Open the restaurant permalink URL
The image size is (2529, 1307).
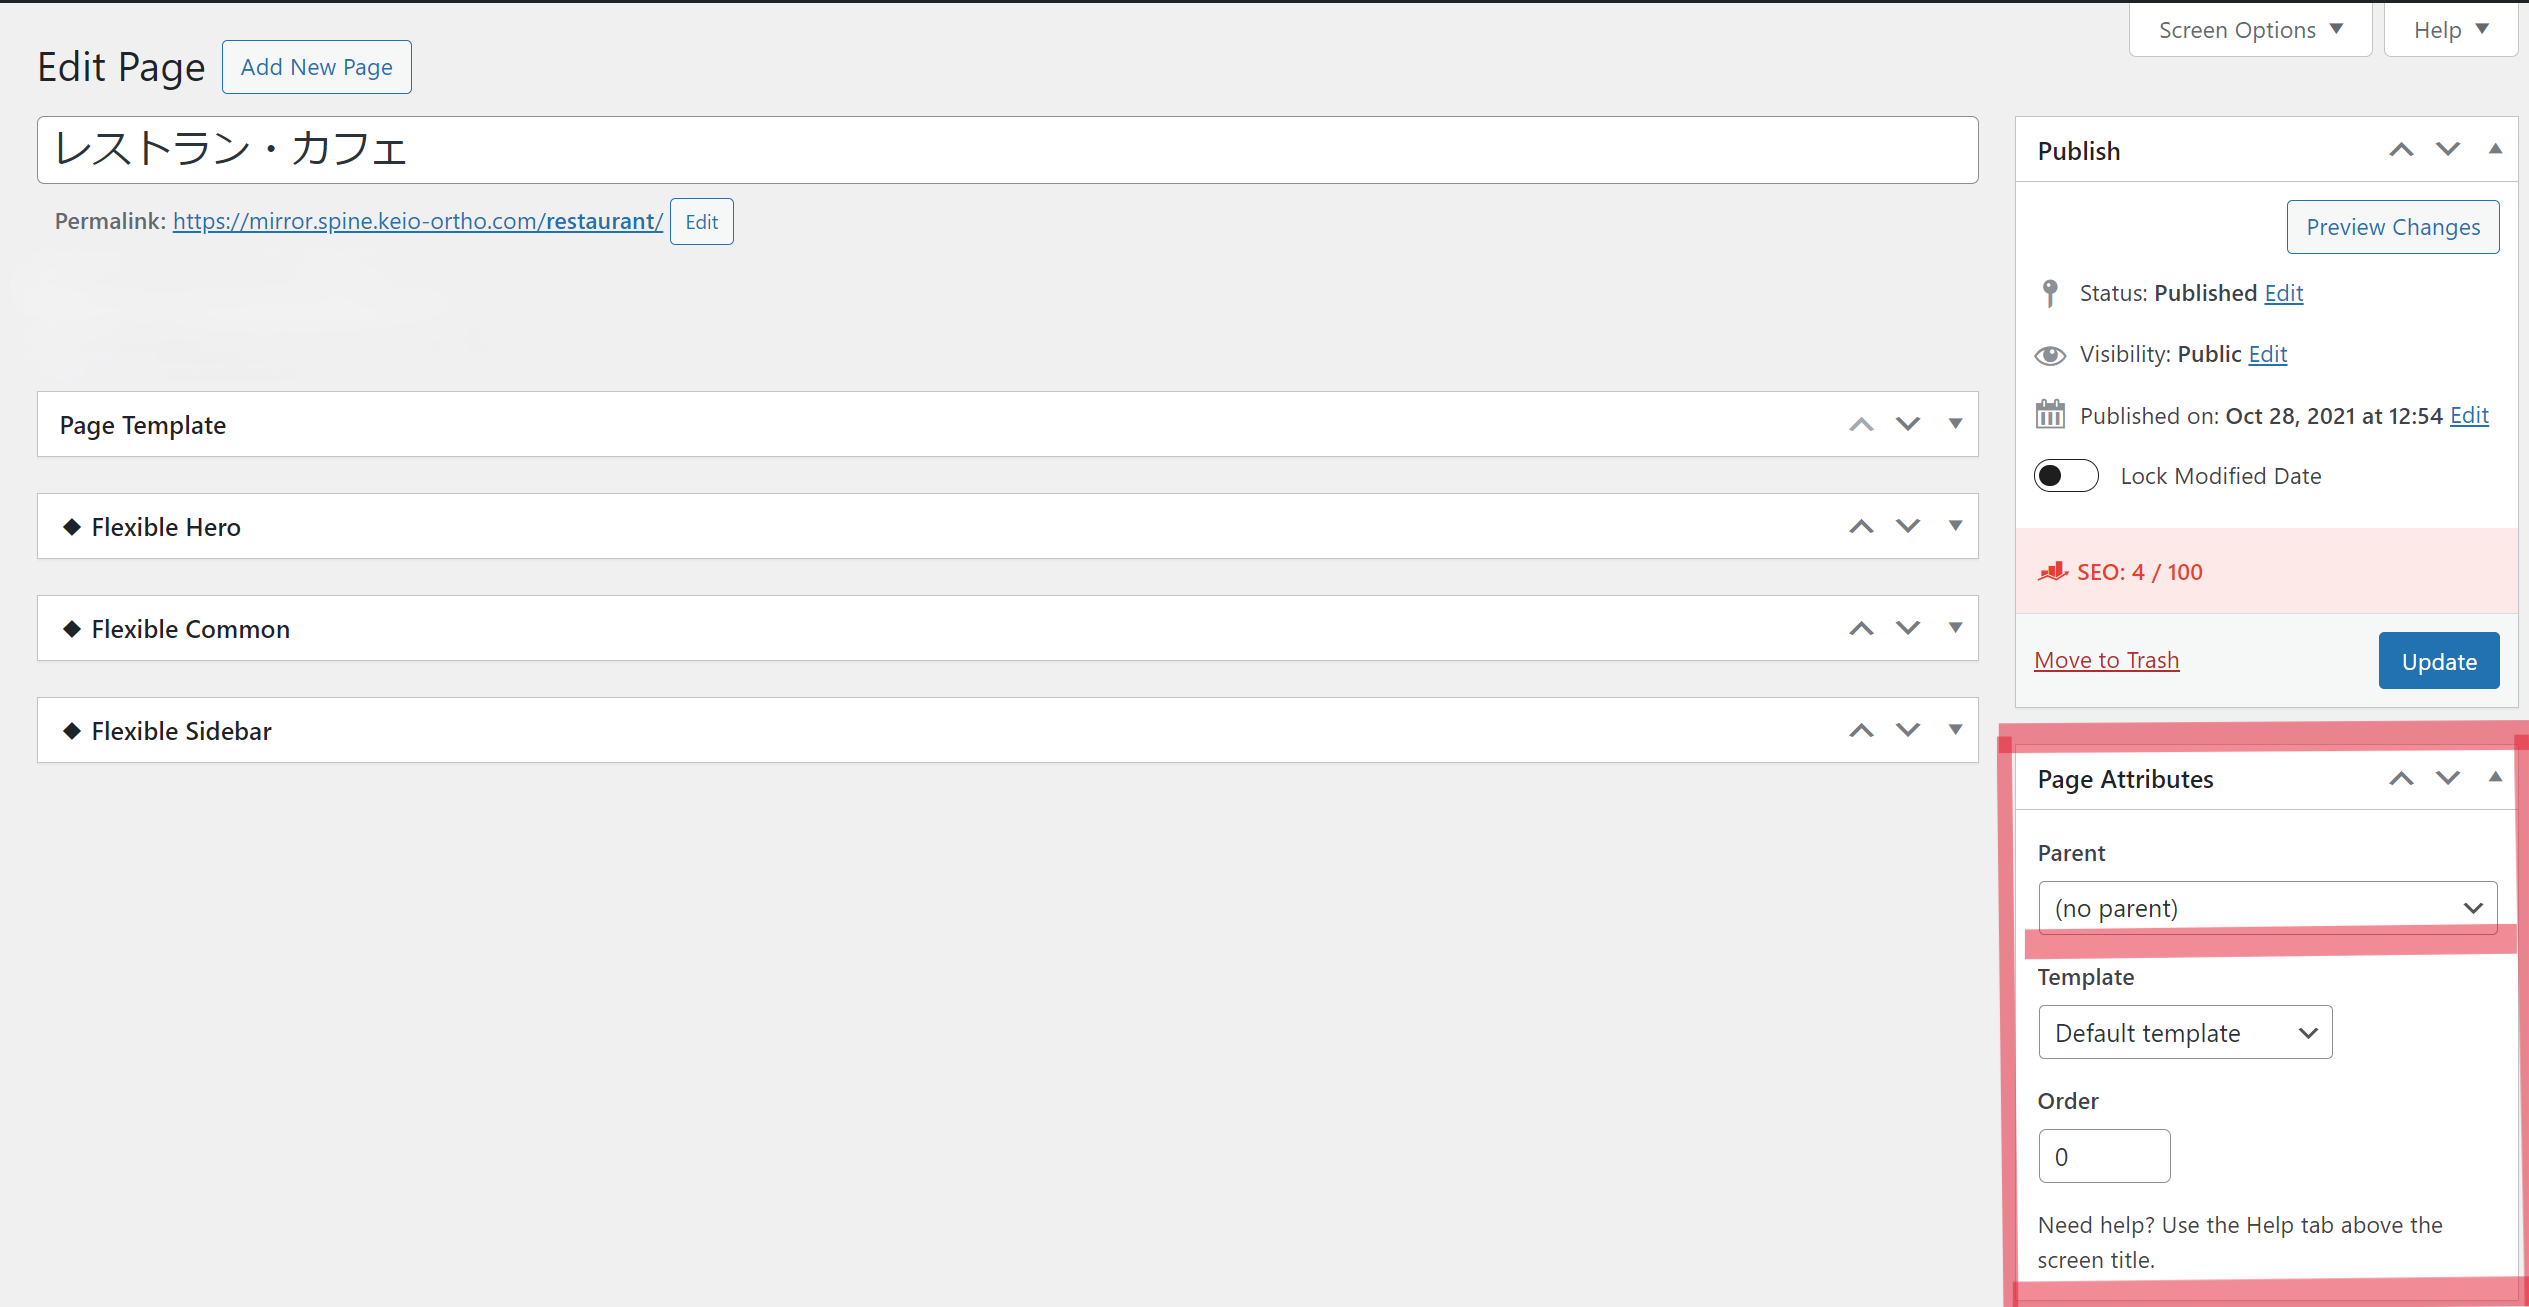(x=418, y=221)
